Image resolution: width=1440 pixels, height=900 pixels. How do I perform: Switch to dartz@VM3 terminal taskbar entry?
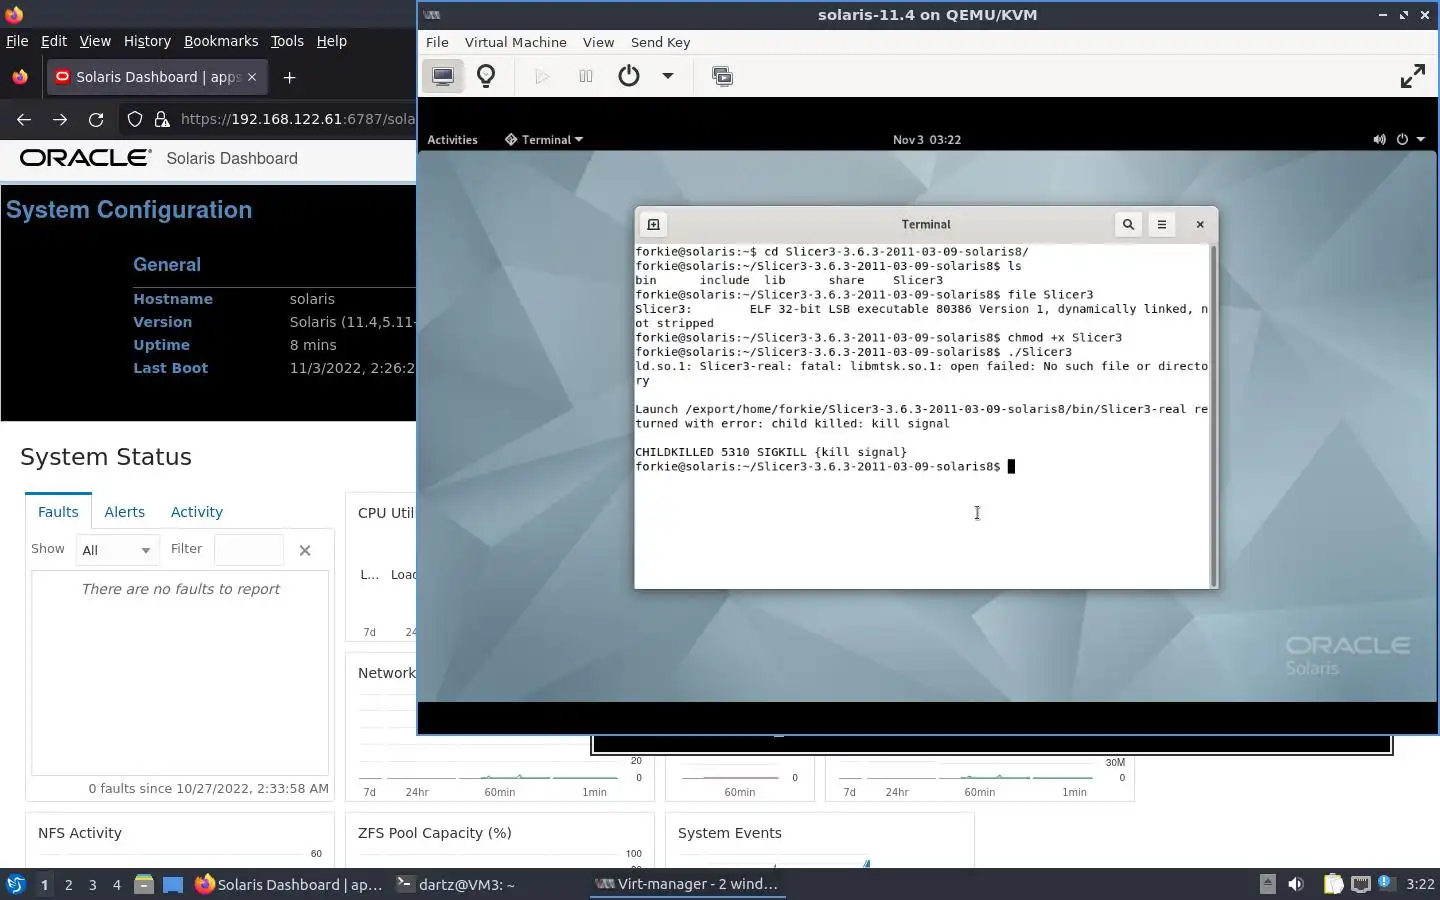456,884
